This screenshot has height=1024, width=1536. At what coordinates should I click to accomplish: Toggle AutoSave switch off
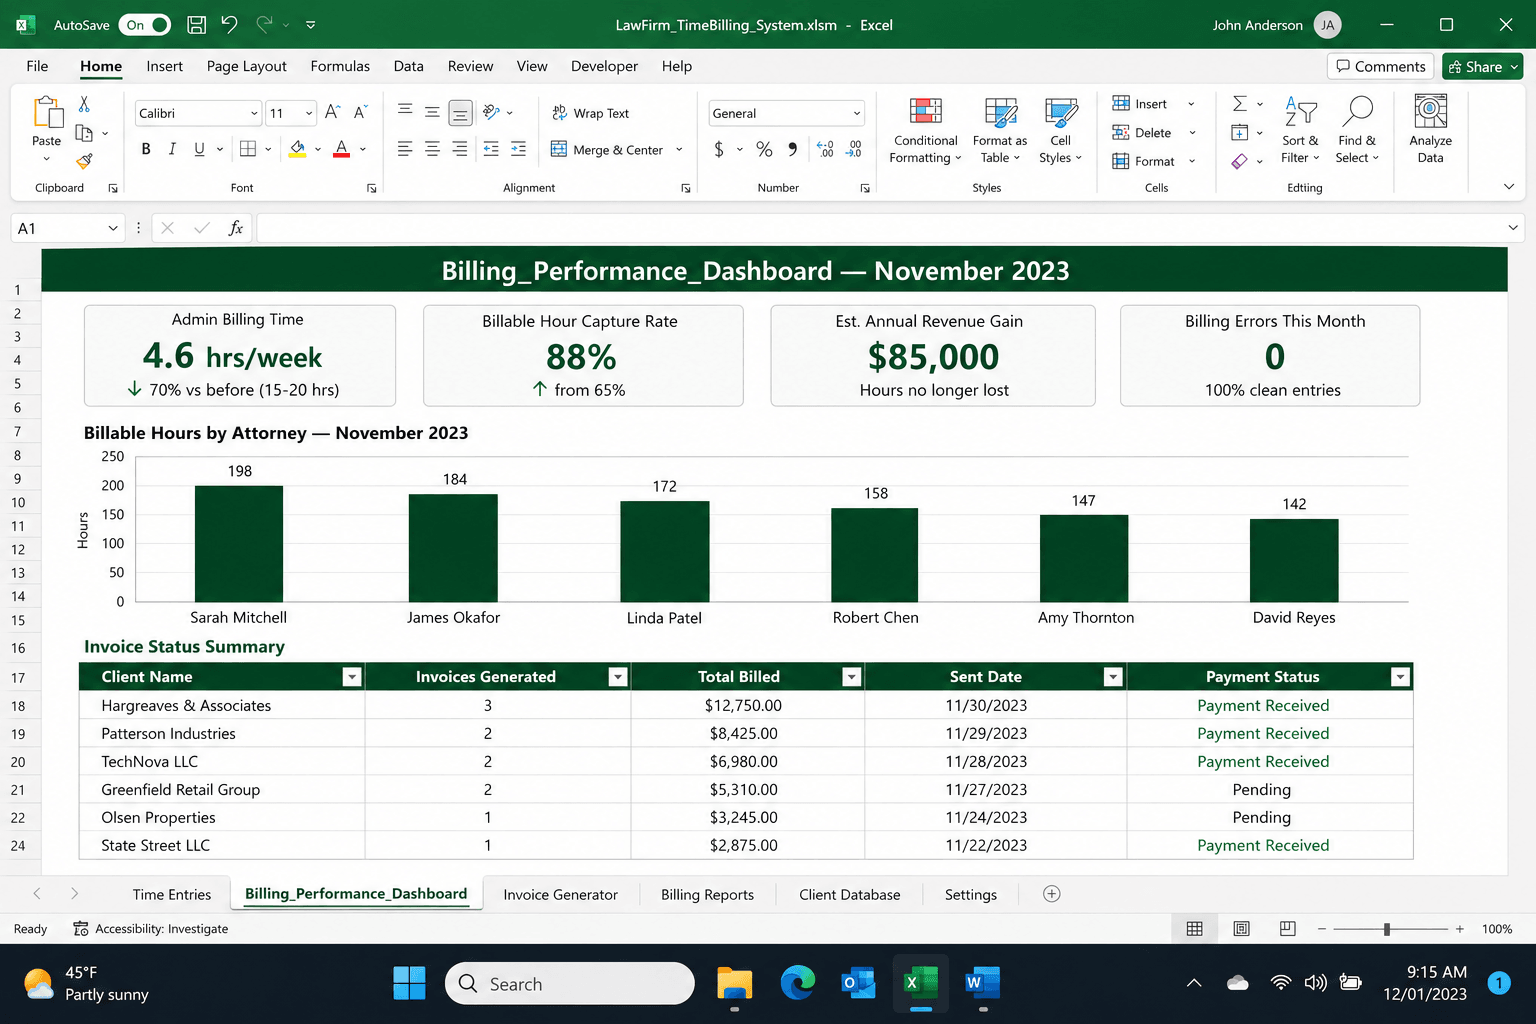pyautogui.click(x=145, y=25)
